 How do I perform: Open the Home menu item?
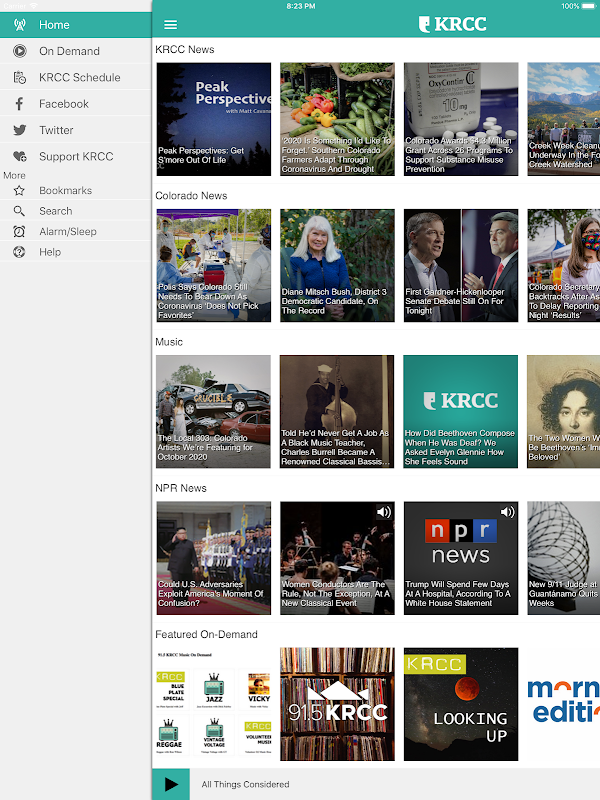point(76,24)
